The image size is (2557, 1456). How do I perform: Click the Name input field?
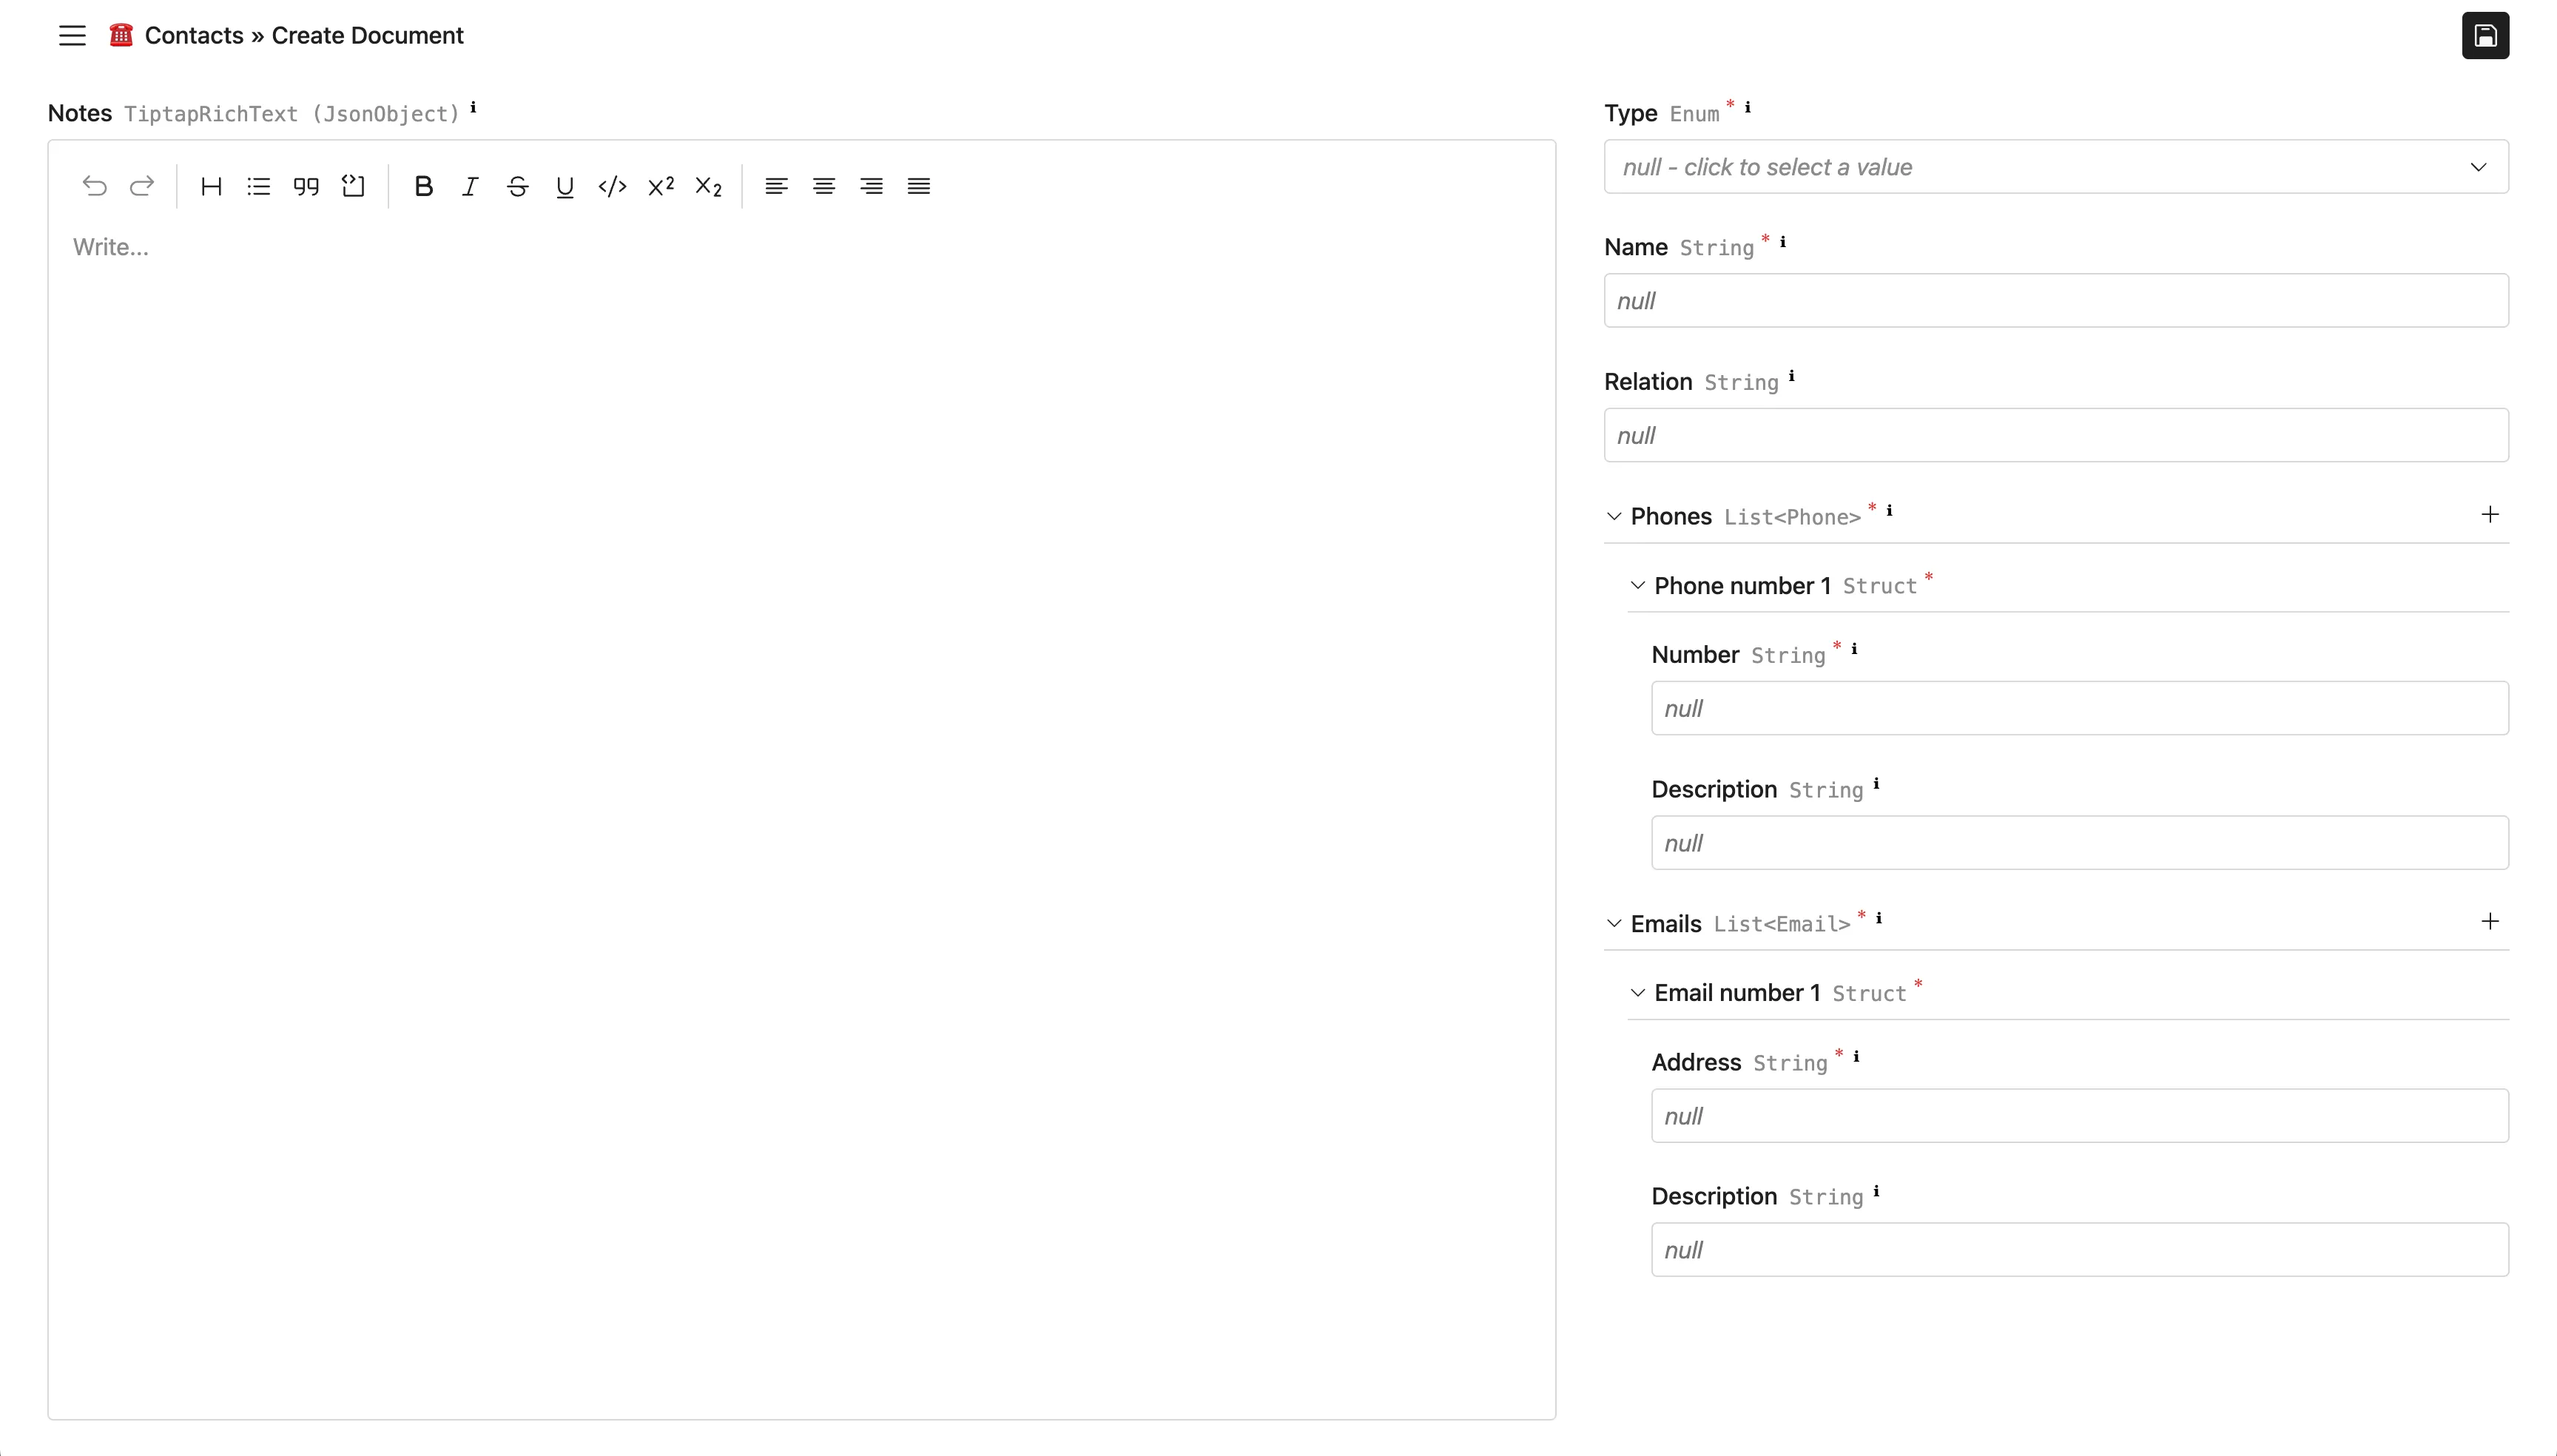point(2055,301)
